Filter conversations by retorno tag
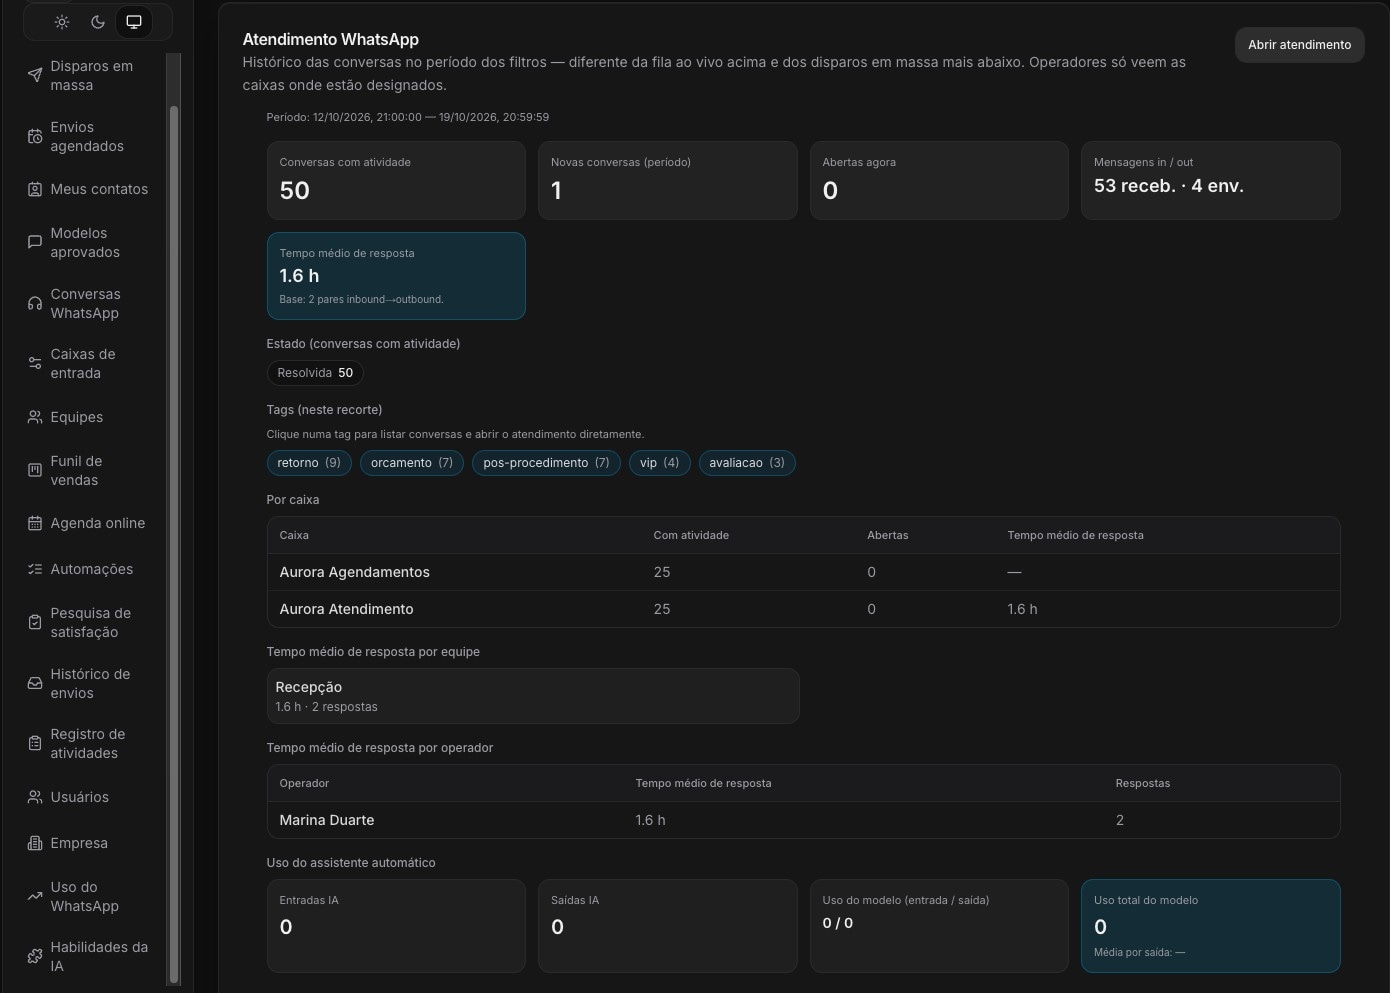Image resolution: width=1390 pixels, height=993 pixels. (x=309, y=463)
